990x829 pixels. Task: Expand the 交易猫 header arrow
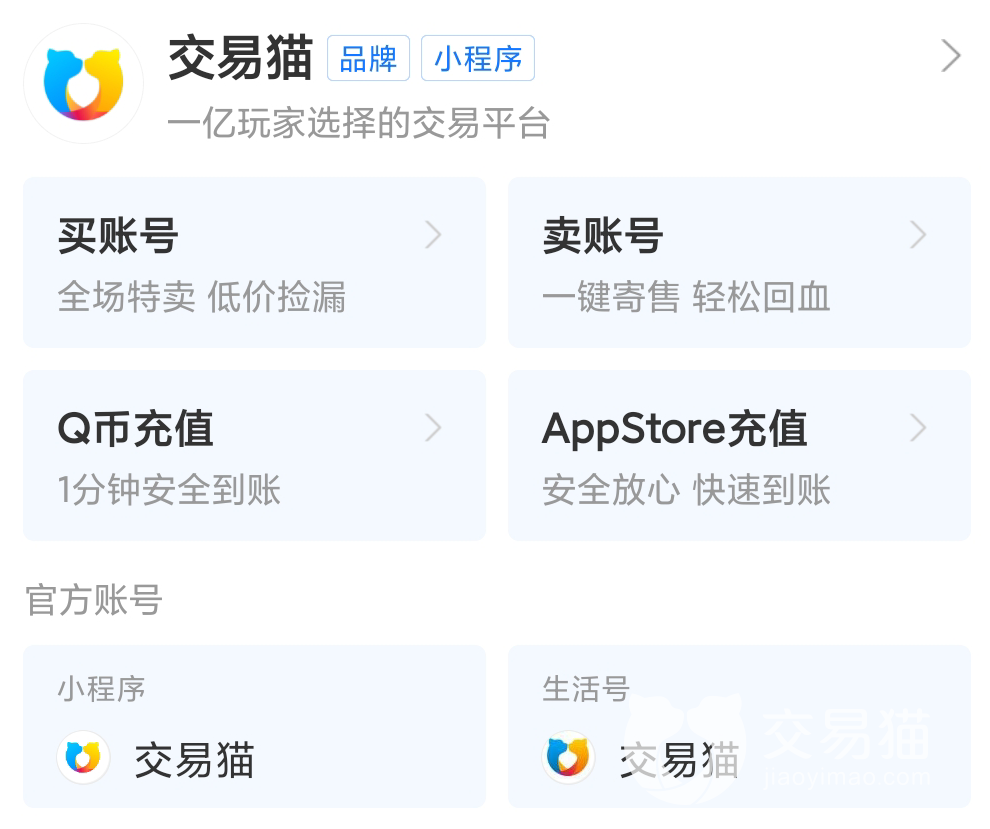951,57
